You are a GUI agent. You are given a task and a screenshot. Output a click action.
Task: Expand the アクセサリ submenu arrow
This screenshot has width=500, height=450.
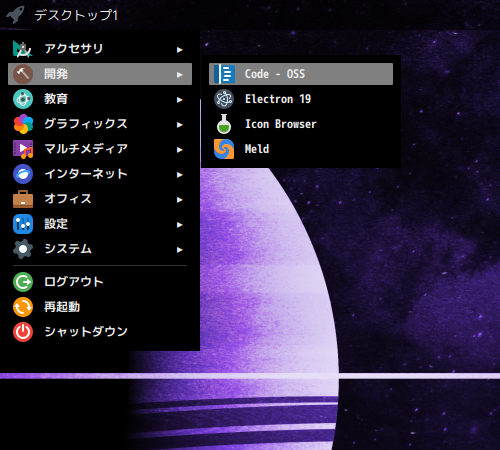pos(180,50)
